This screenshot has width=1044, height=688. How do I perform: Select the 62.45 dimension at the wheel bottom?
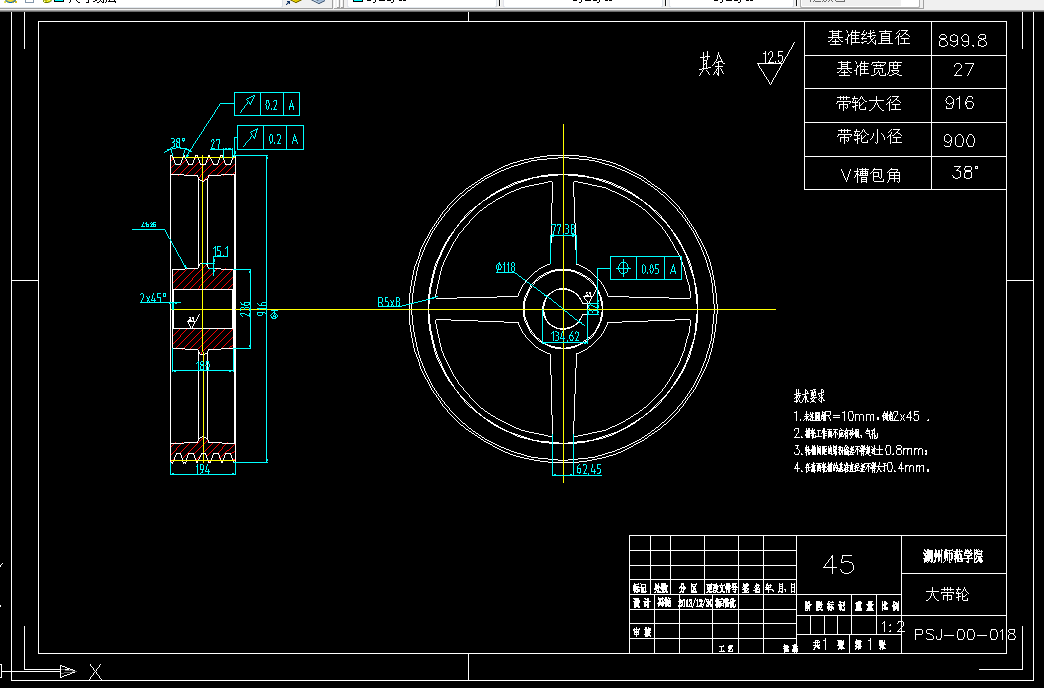pos(589,470)
